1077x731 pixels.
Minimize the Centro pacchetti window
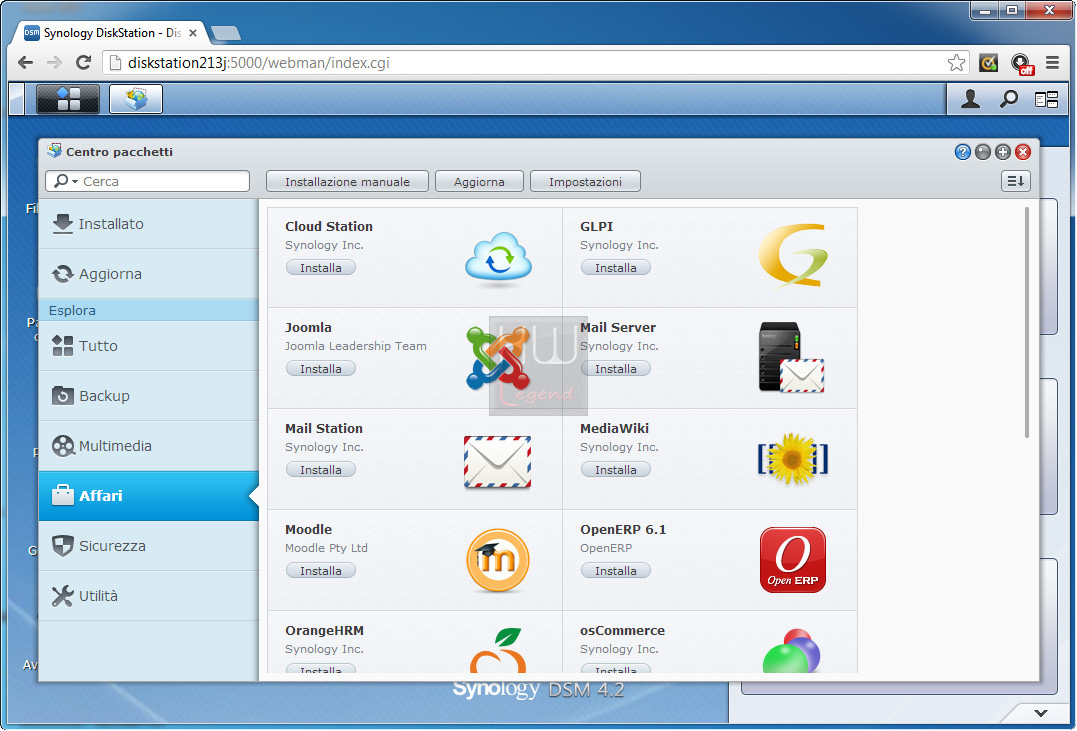pos(983,152)
